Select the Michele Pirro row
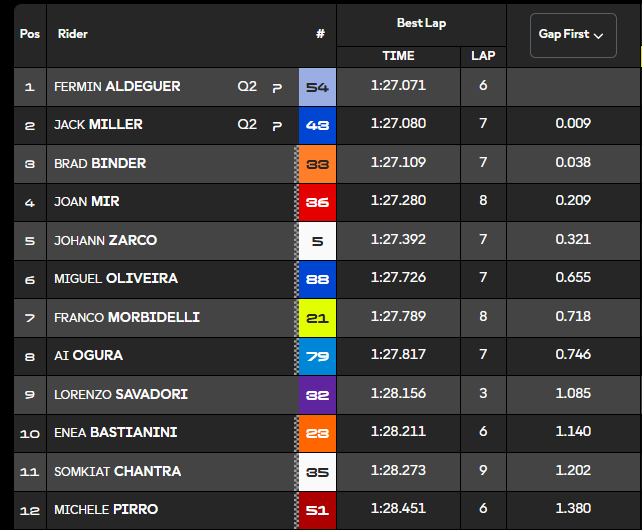This screenshot has height=530, width=642. (328, 510)
